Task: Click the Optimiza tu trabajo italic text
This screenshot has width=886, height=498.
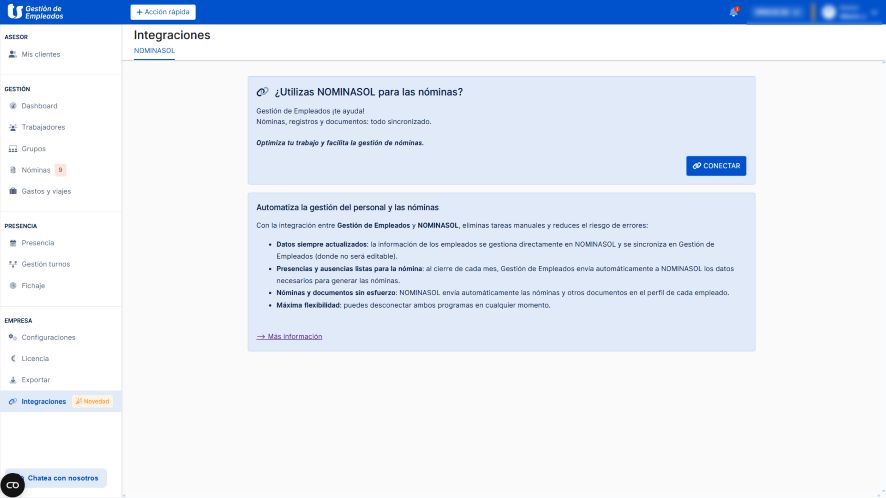Action: click(x=340, y=142)
